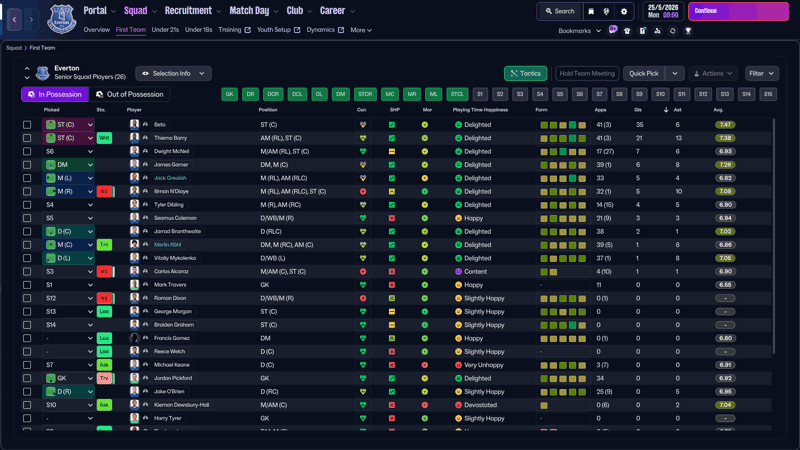Click Very Unhappy icon for Michael Keane

[x=458, y=365]
